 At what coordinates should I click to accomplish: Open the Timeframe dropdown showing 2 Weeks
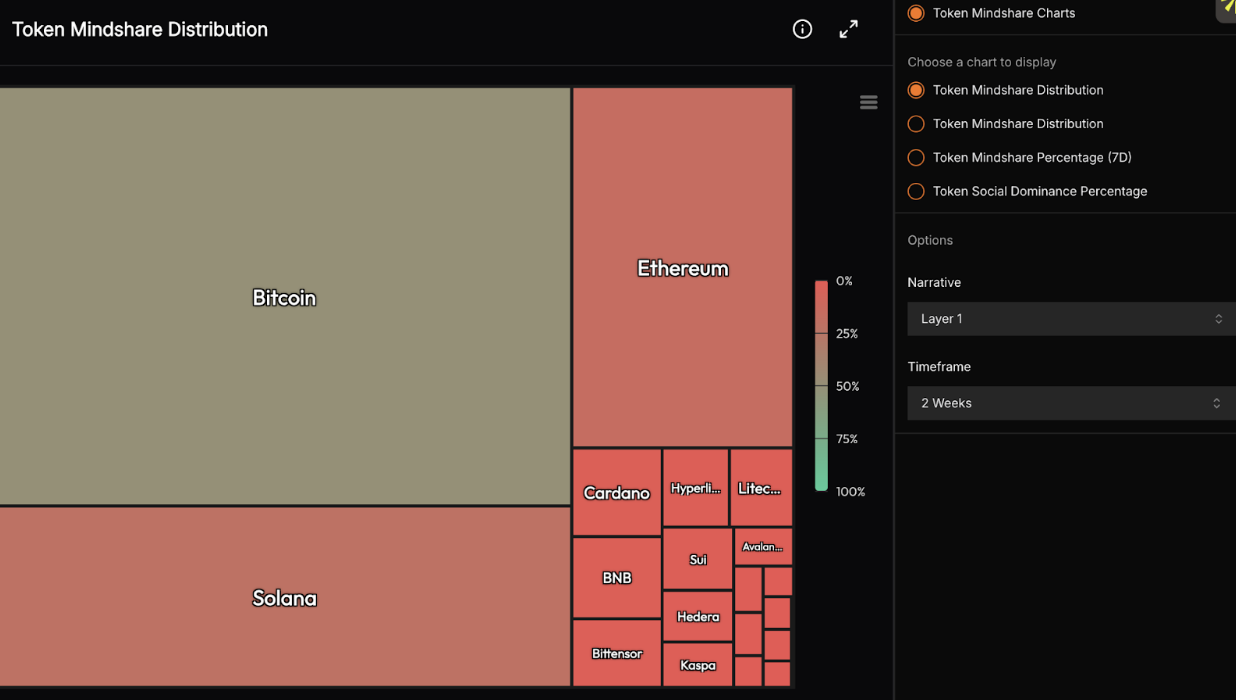coord(1070,403)
